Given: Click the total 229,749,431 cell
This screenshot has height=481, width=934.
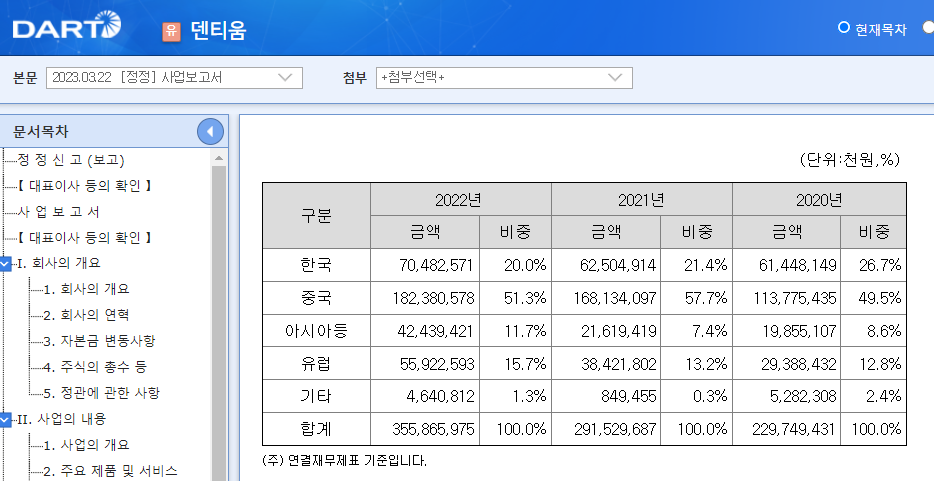Looking at the screenshot, I should pos(794,429).
